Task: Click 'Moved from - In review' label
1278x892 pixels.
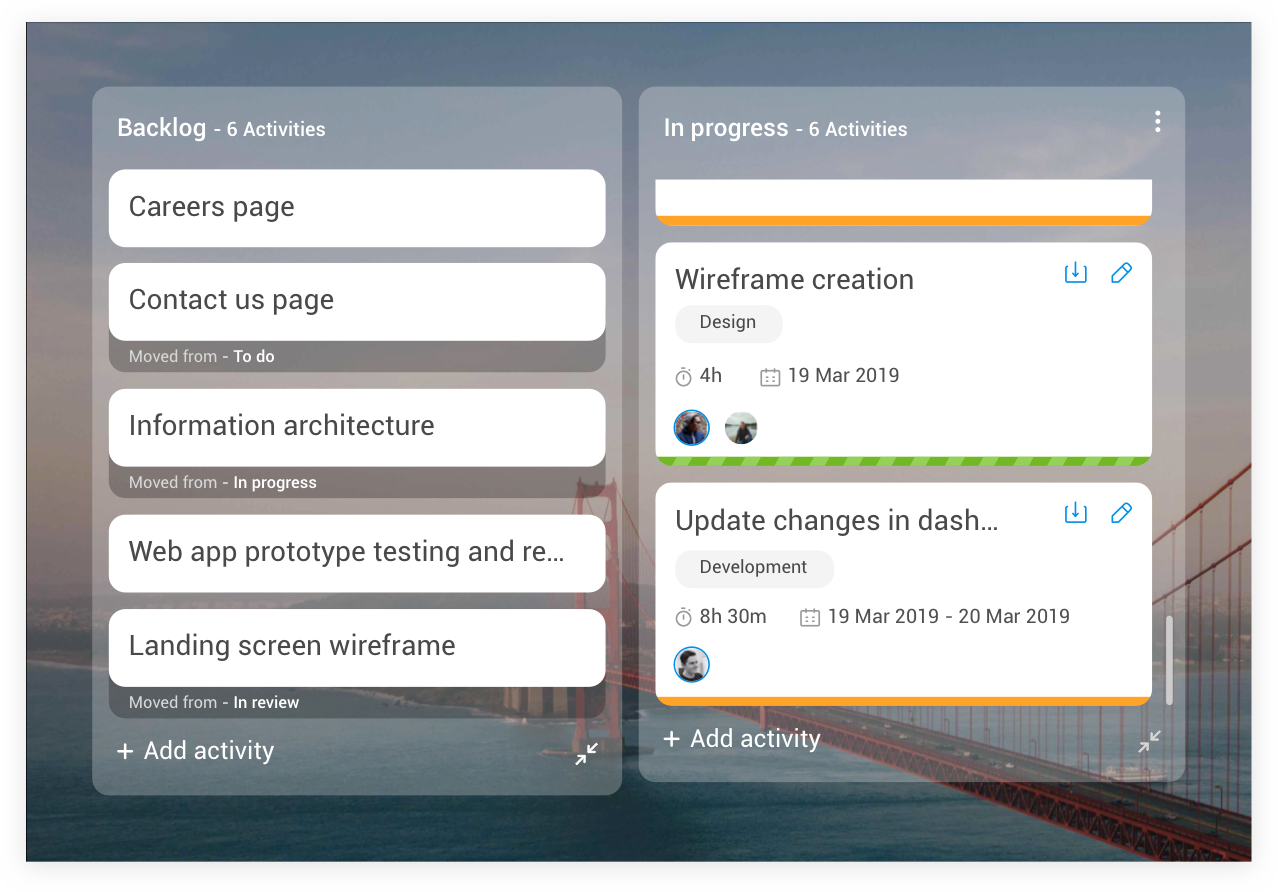Action: coord(214,702)
